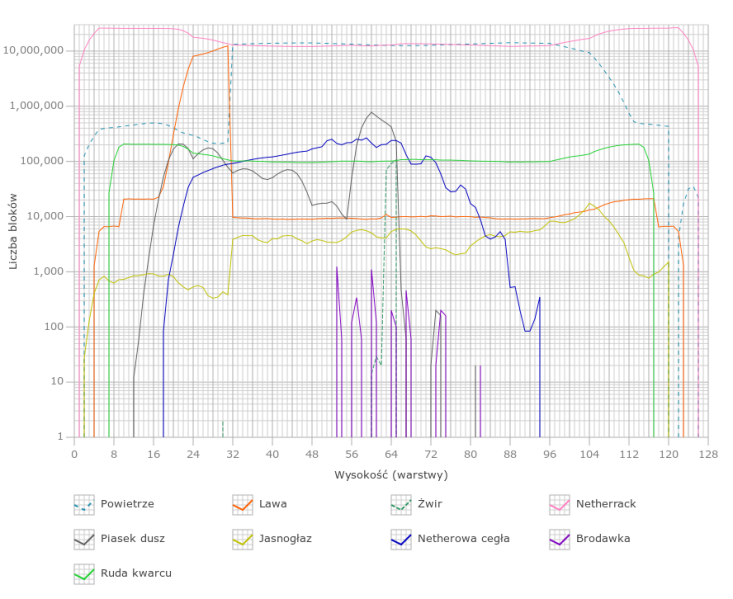Click the pink Netherrack legend icon
733x599 pixels.
tap(559, 503)
